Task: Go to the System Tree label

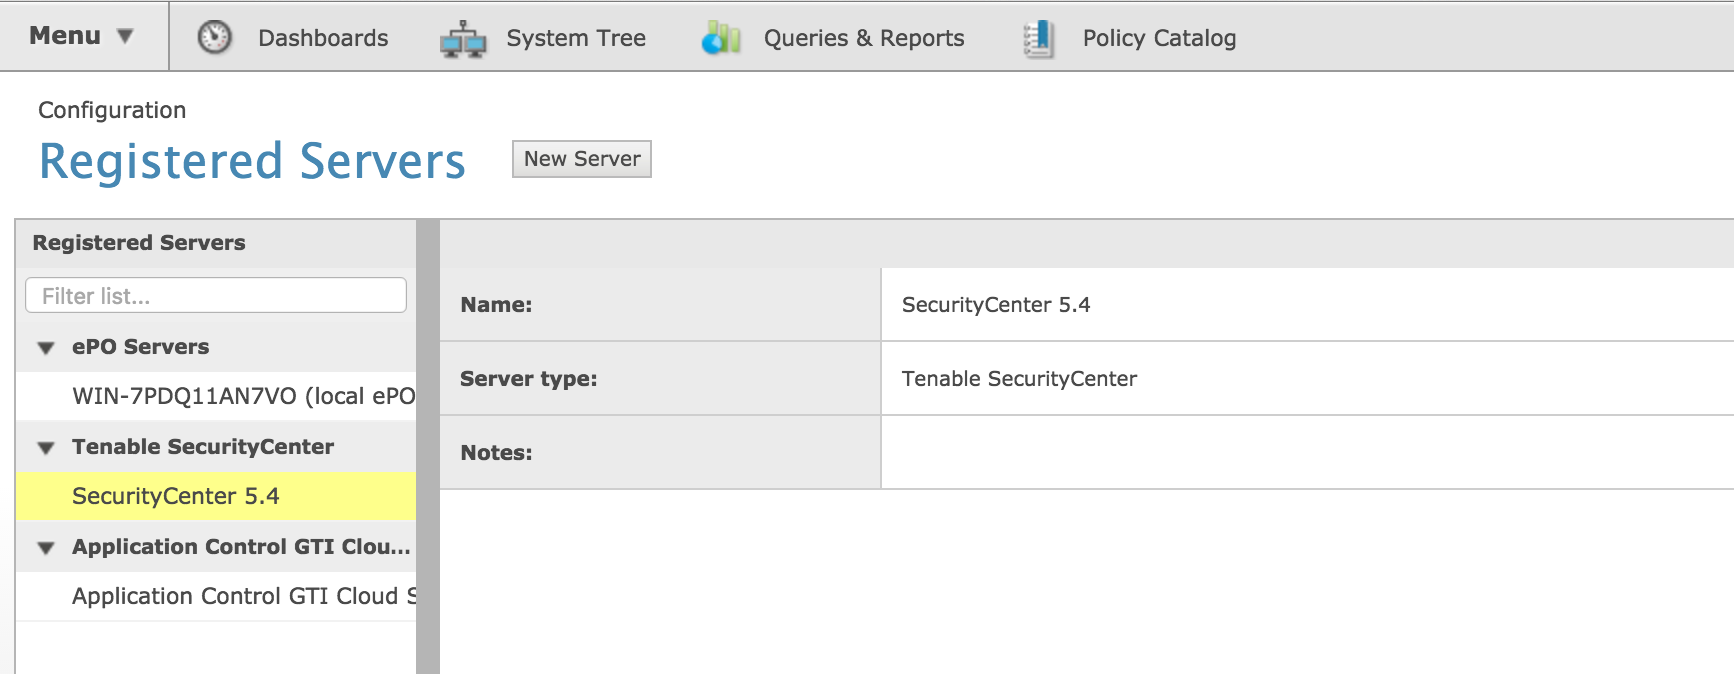Action: [575, 38]
